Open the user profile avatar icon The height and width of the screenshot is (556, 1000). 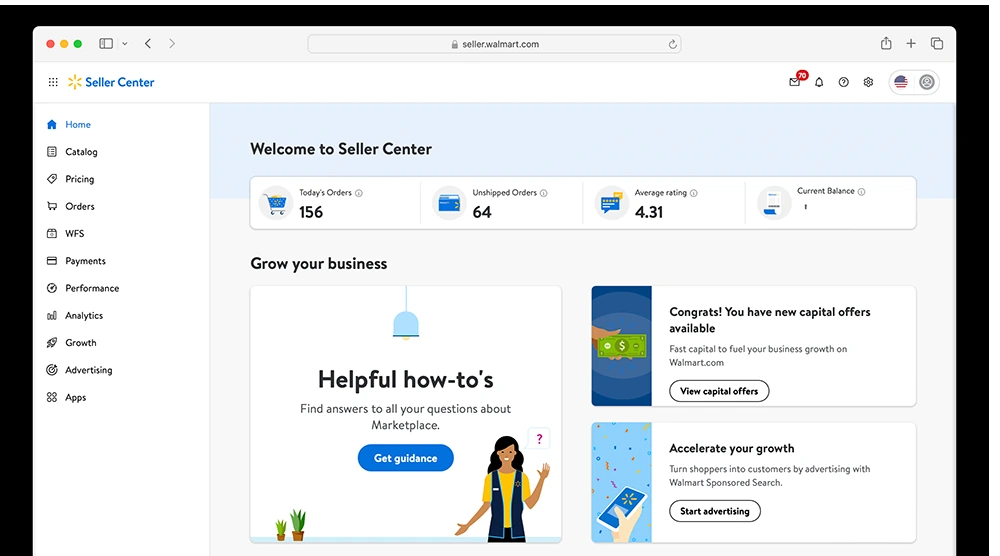[x=927, y=82]
